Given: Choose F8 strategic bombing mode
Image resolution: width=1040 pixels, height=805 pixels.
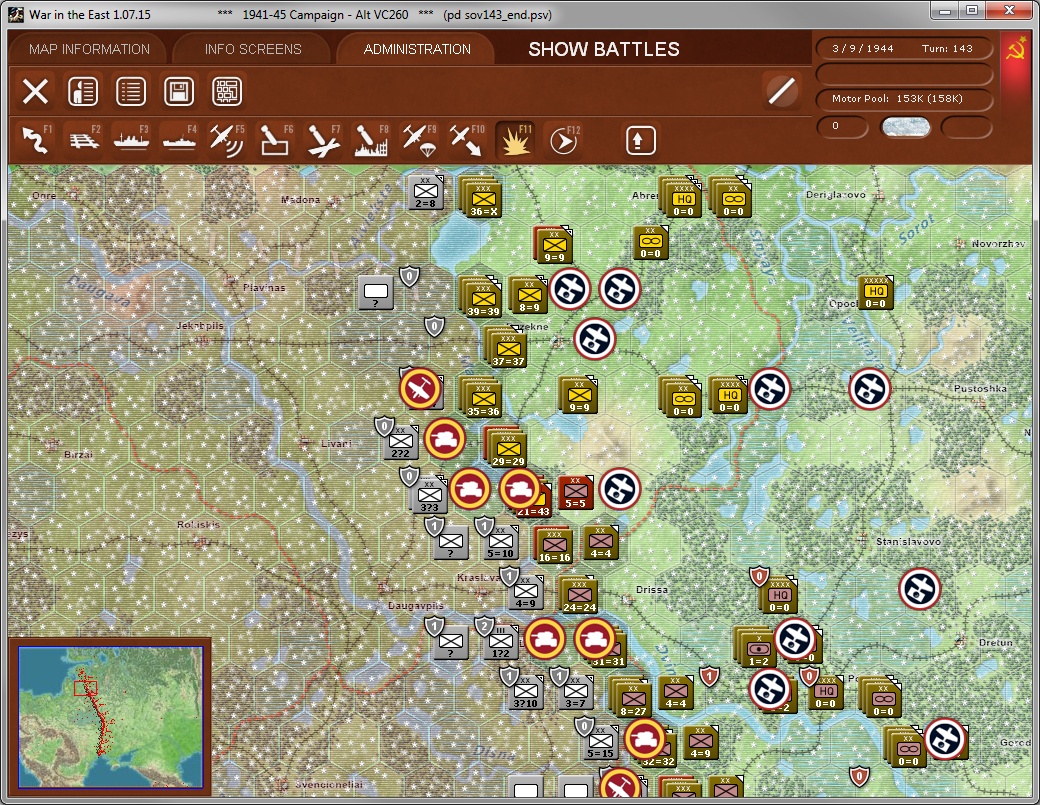Looking at the screenshot, I should (x=371, y=139).
